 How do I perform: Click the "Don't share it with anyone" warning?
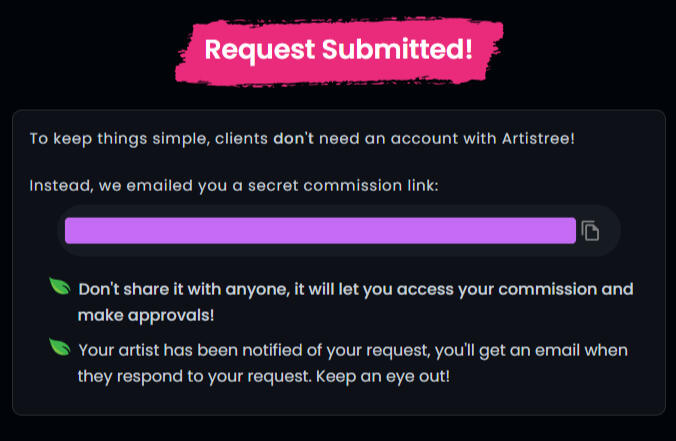point(182,290)
